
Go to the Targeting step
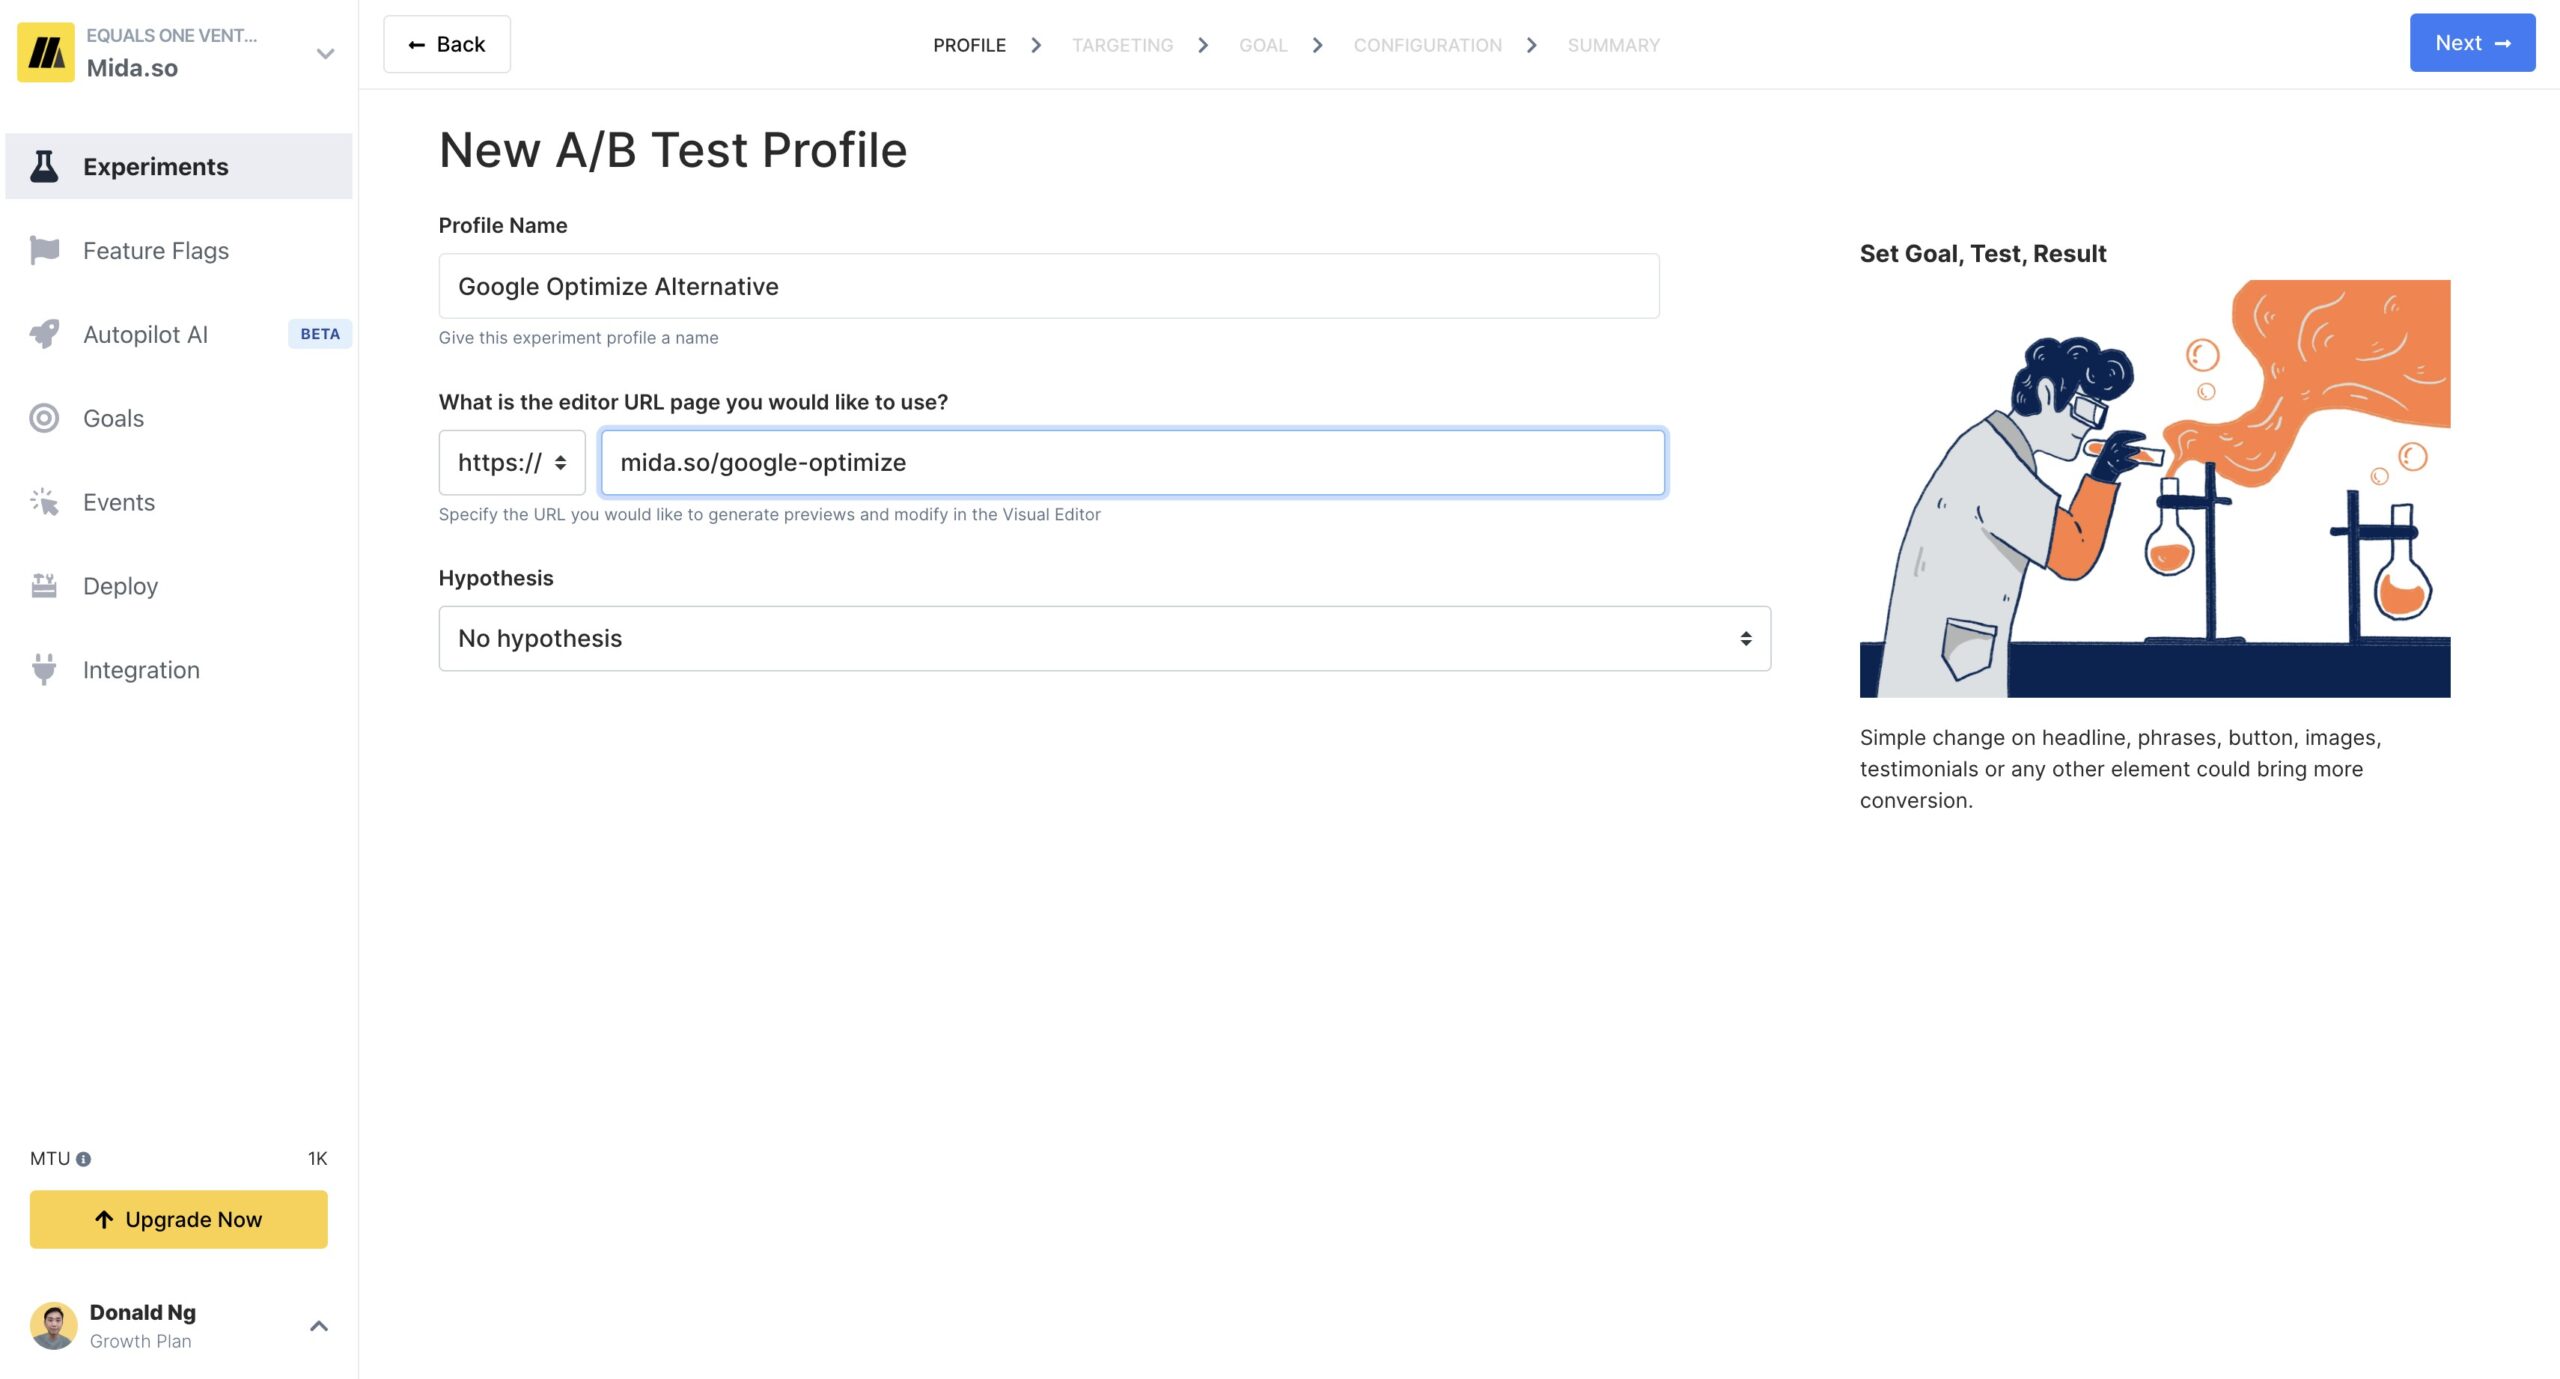[x=1122, y=45]
